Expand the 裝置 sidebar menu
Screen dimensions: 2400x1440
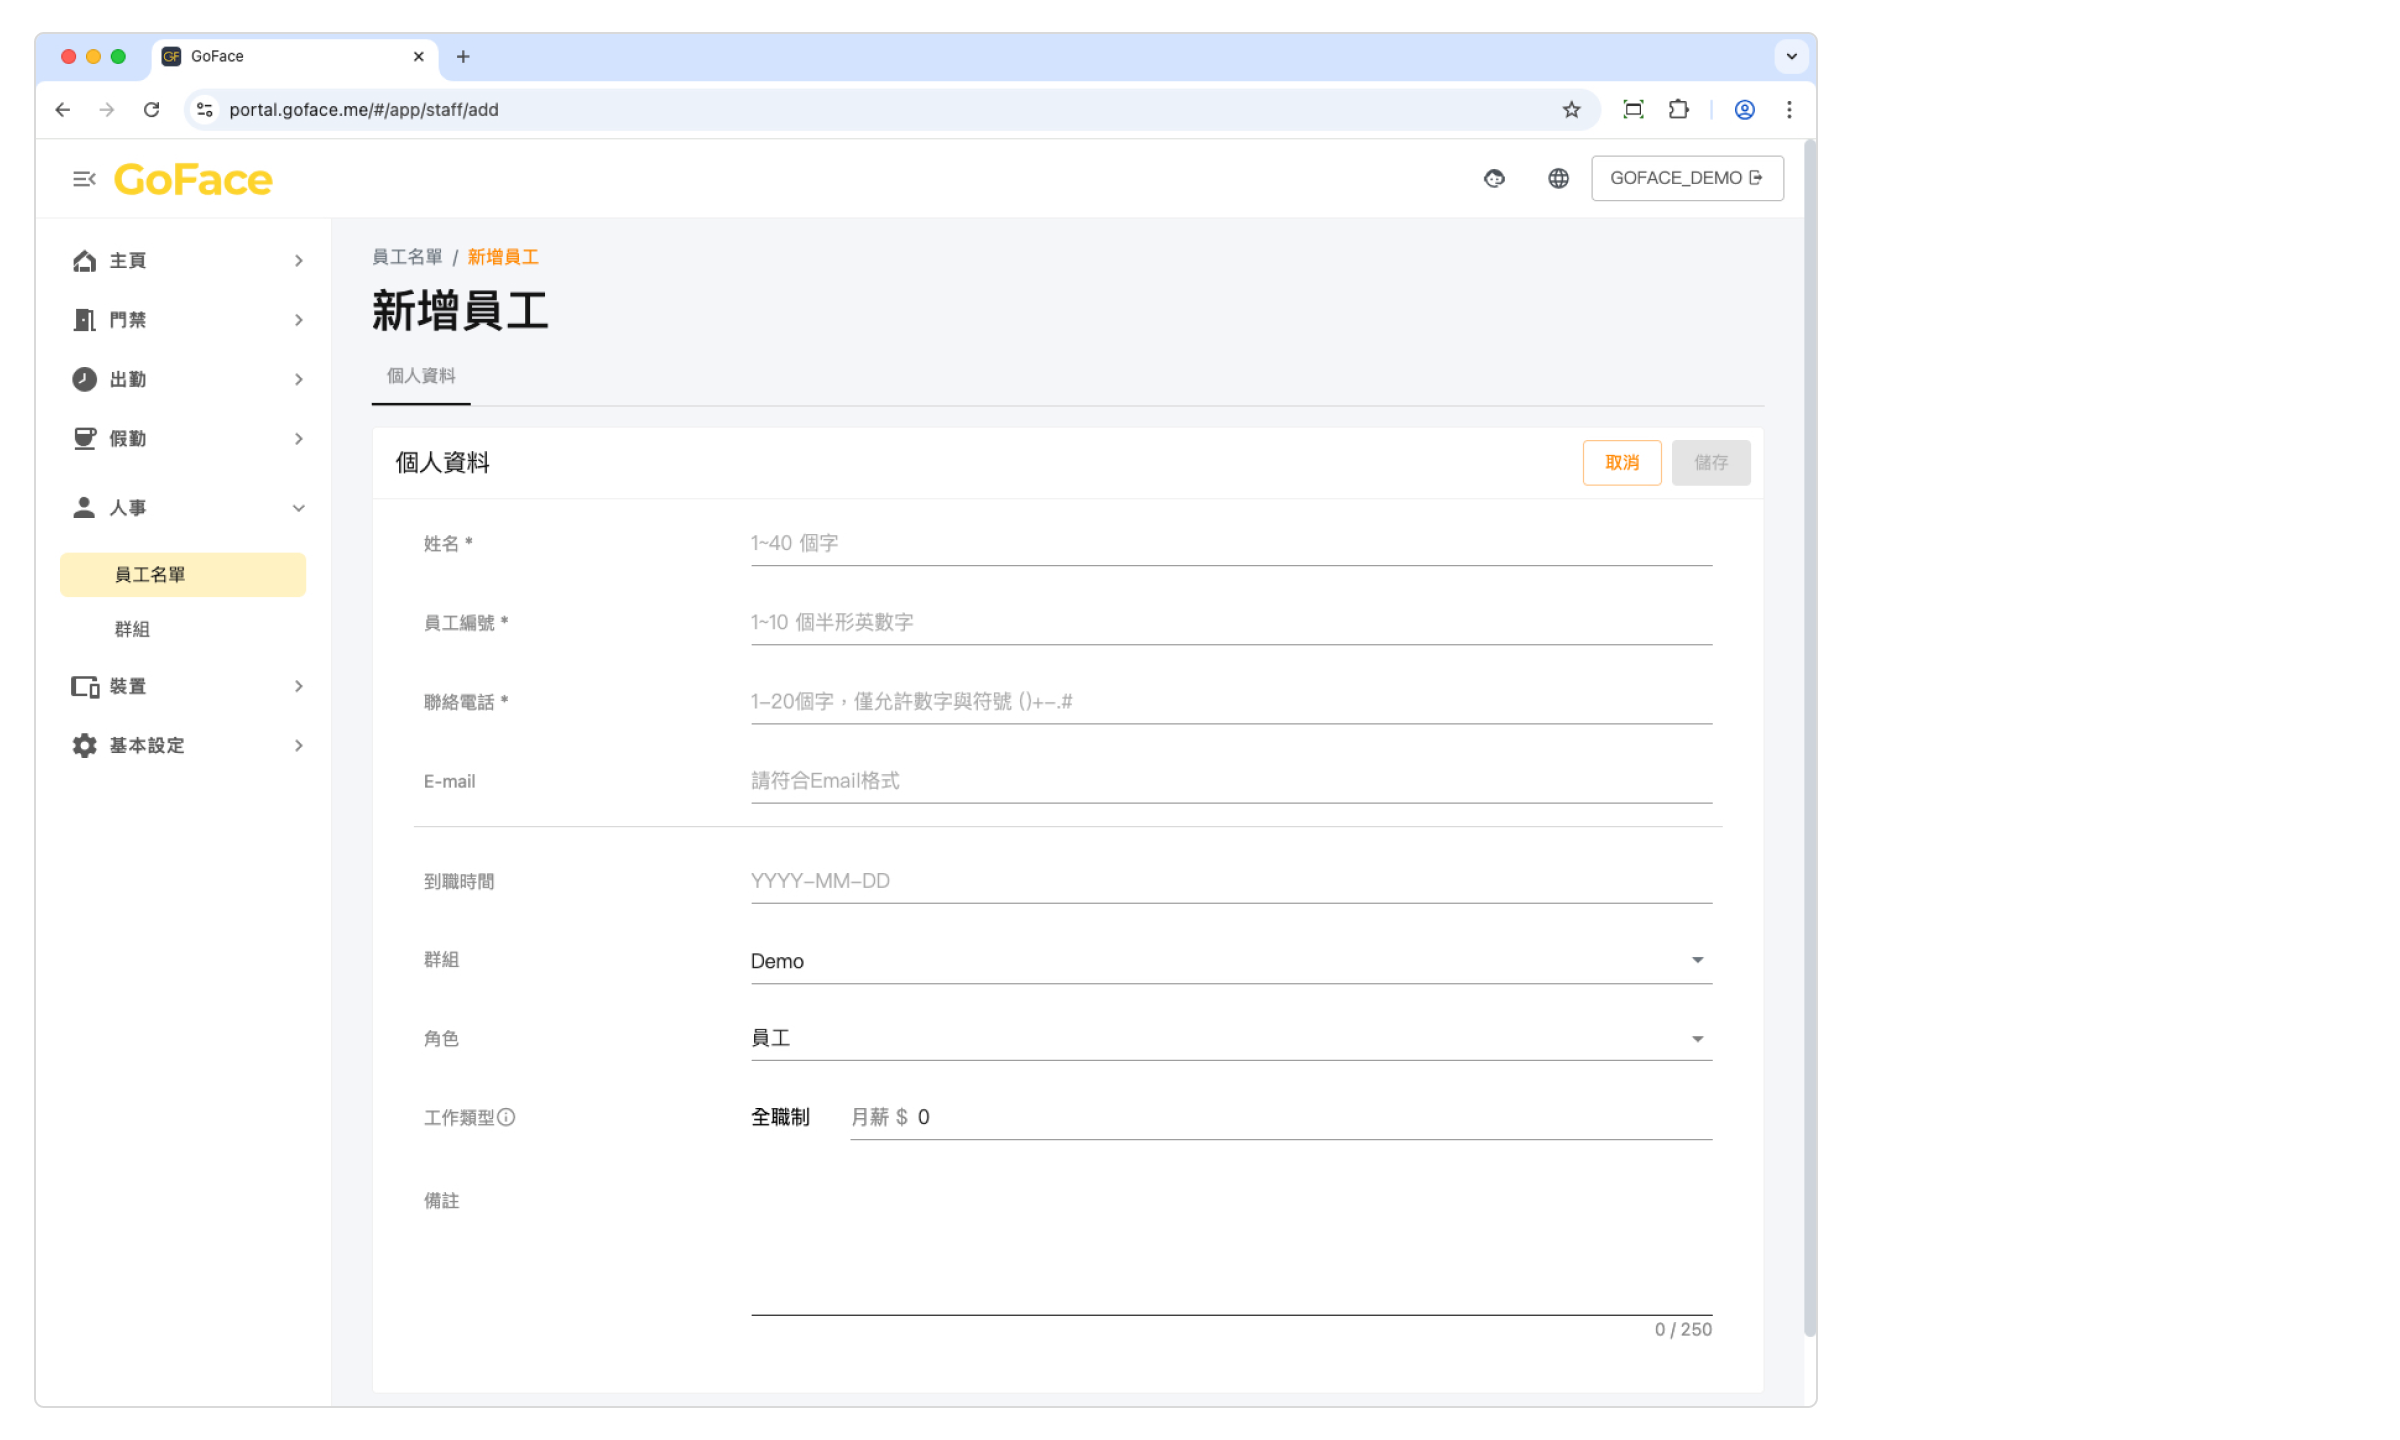click(298, 686)
